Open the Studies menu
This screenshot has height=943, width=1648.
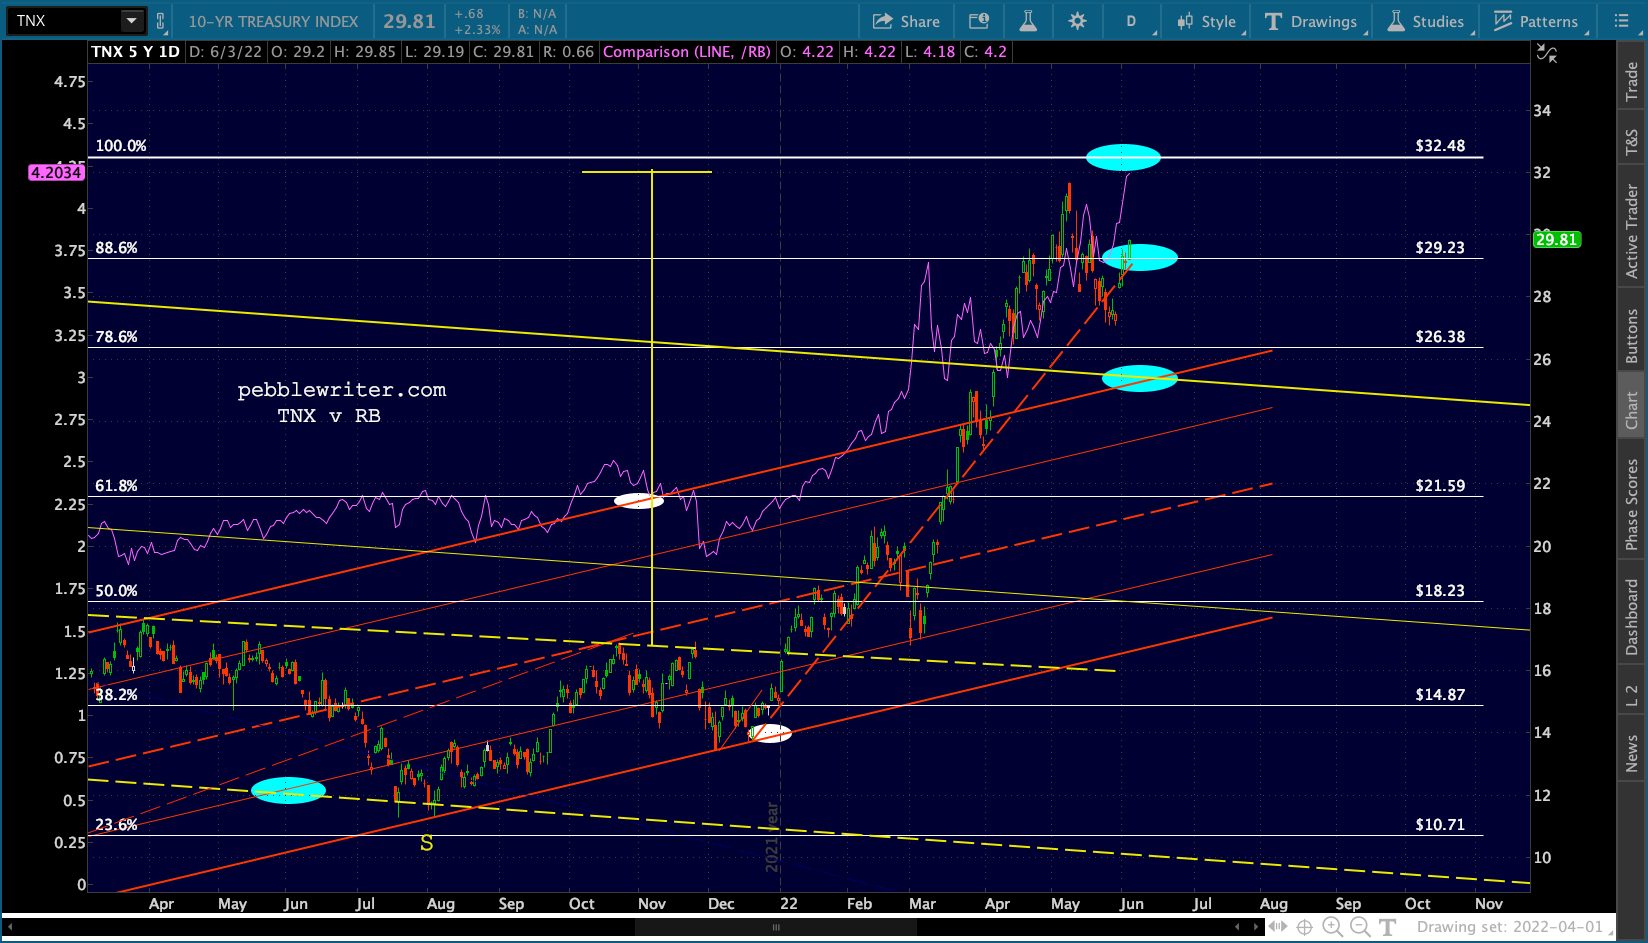click(1425, 21)
